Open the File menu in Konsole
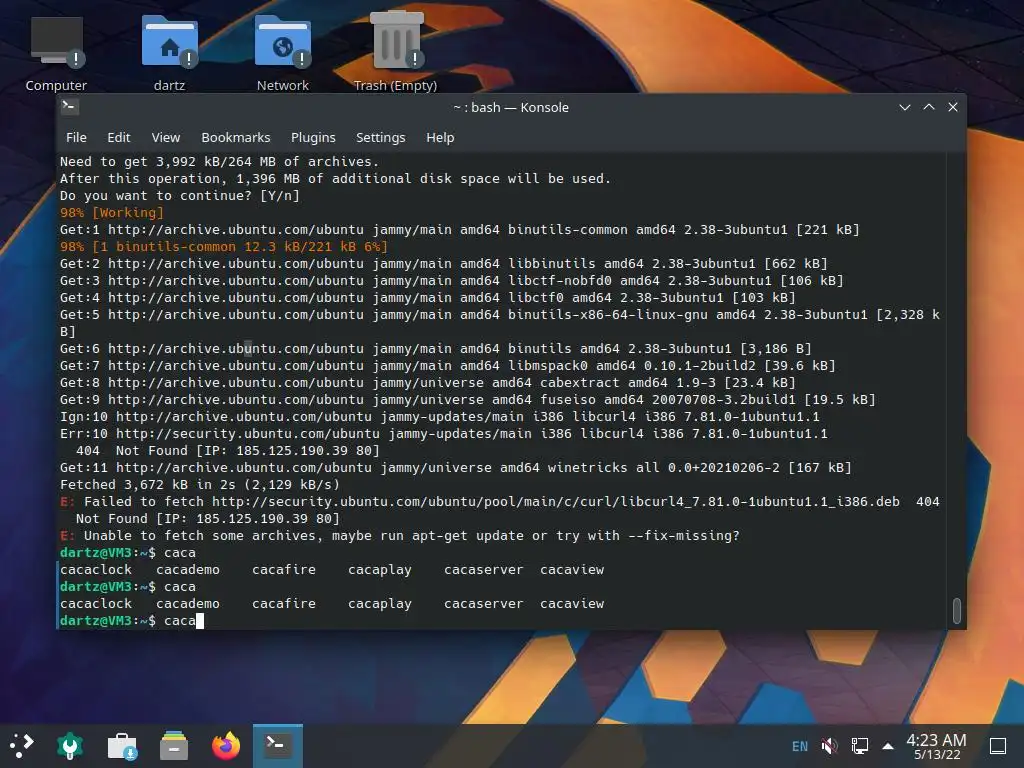The height and width of the screenshot is (768, 1024). pyautogui.click(x=76, y=138)
